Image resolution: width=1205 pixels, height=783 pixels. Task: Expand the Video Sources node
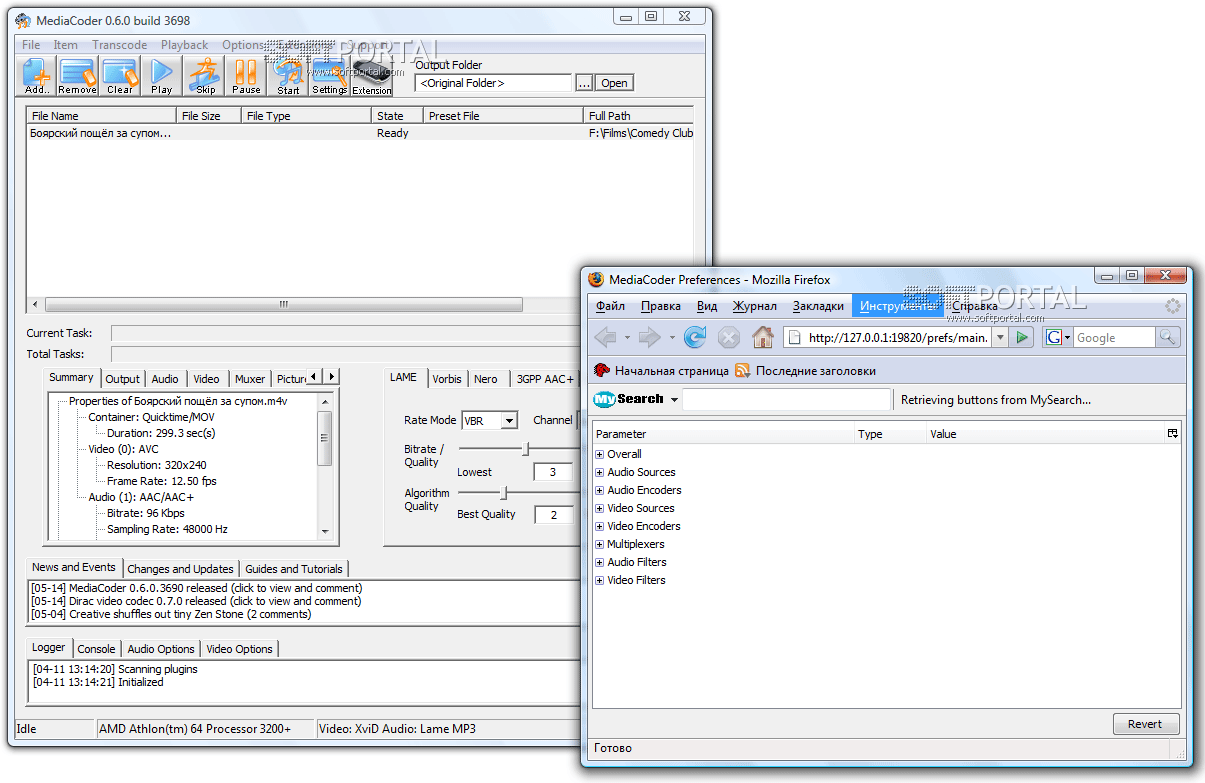600,508
